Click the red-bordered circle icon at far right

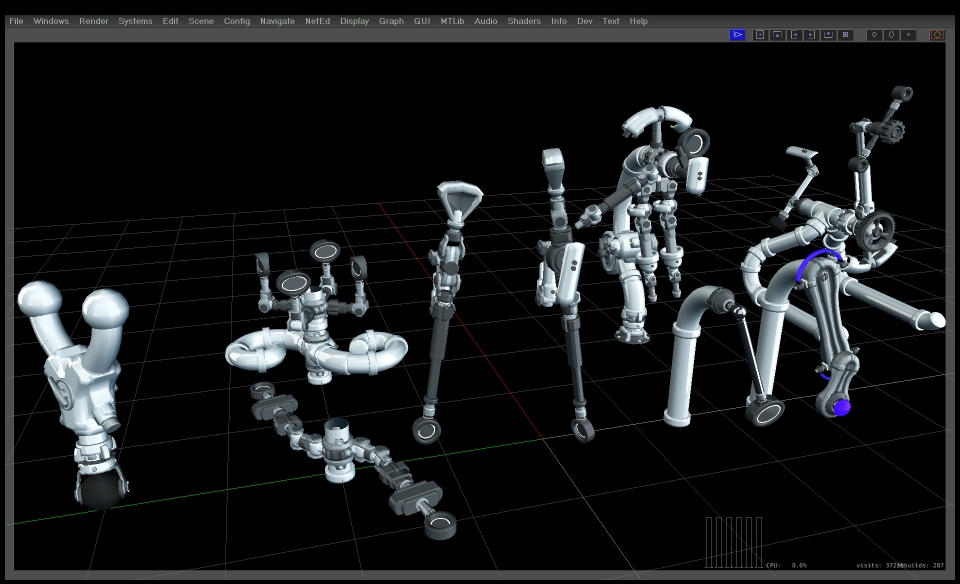[937, 35]
